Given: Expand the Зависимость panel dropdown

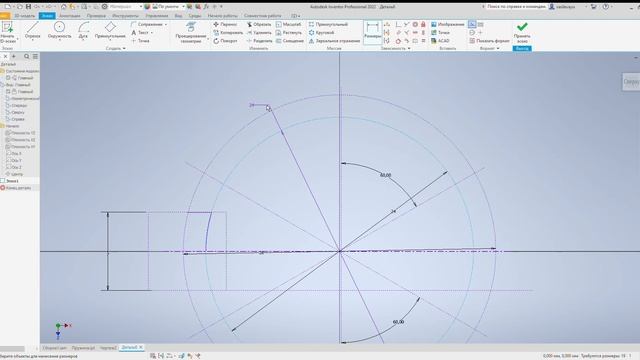Looking at the screenshot, I should pos(396,48).
